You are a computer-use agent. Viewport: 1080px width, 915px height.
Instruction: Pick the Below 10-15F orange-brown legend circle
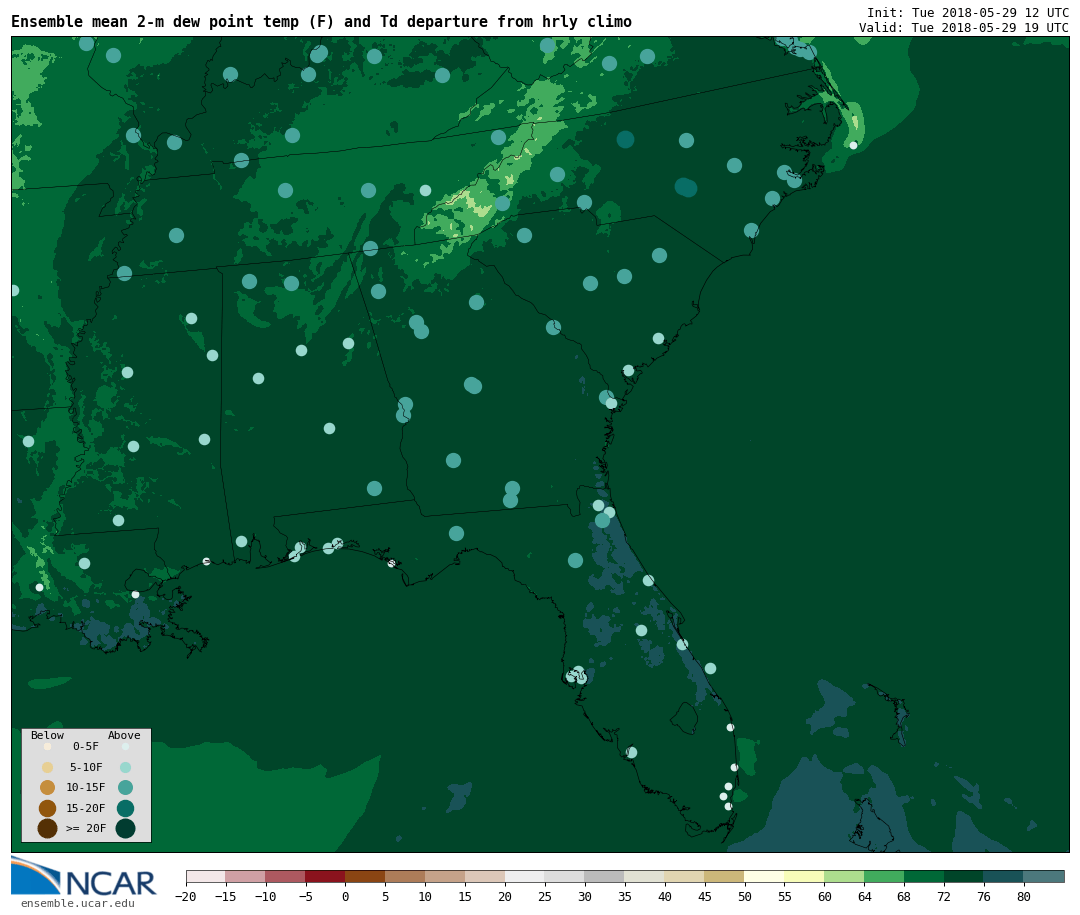point(48,788)
